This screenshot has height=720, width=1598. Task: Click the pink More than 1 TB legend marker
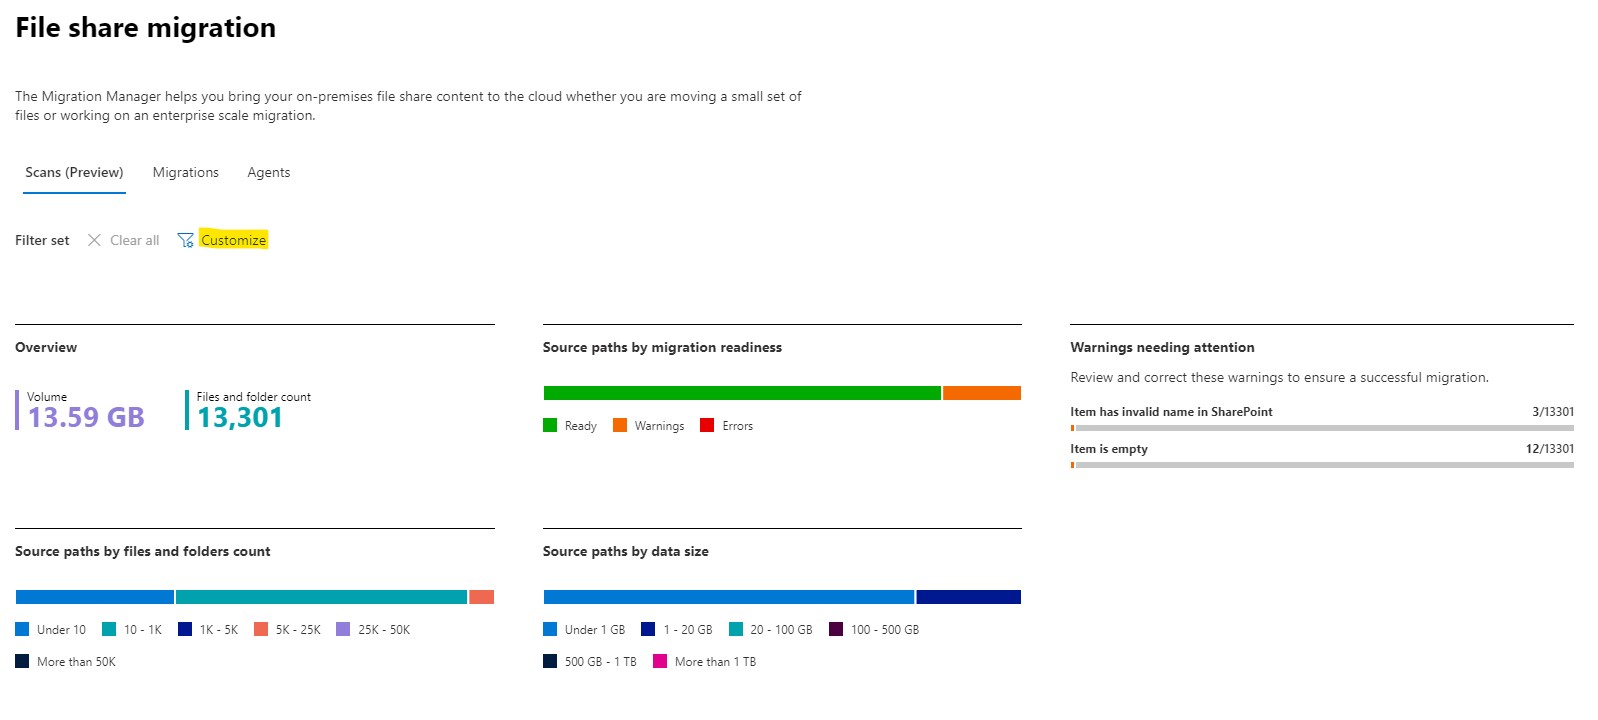659,661
